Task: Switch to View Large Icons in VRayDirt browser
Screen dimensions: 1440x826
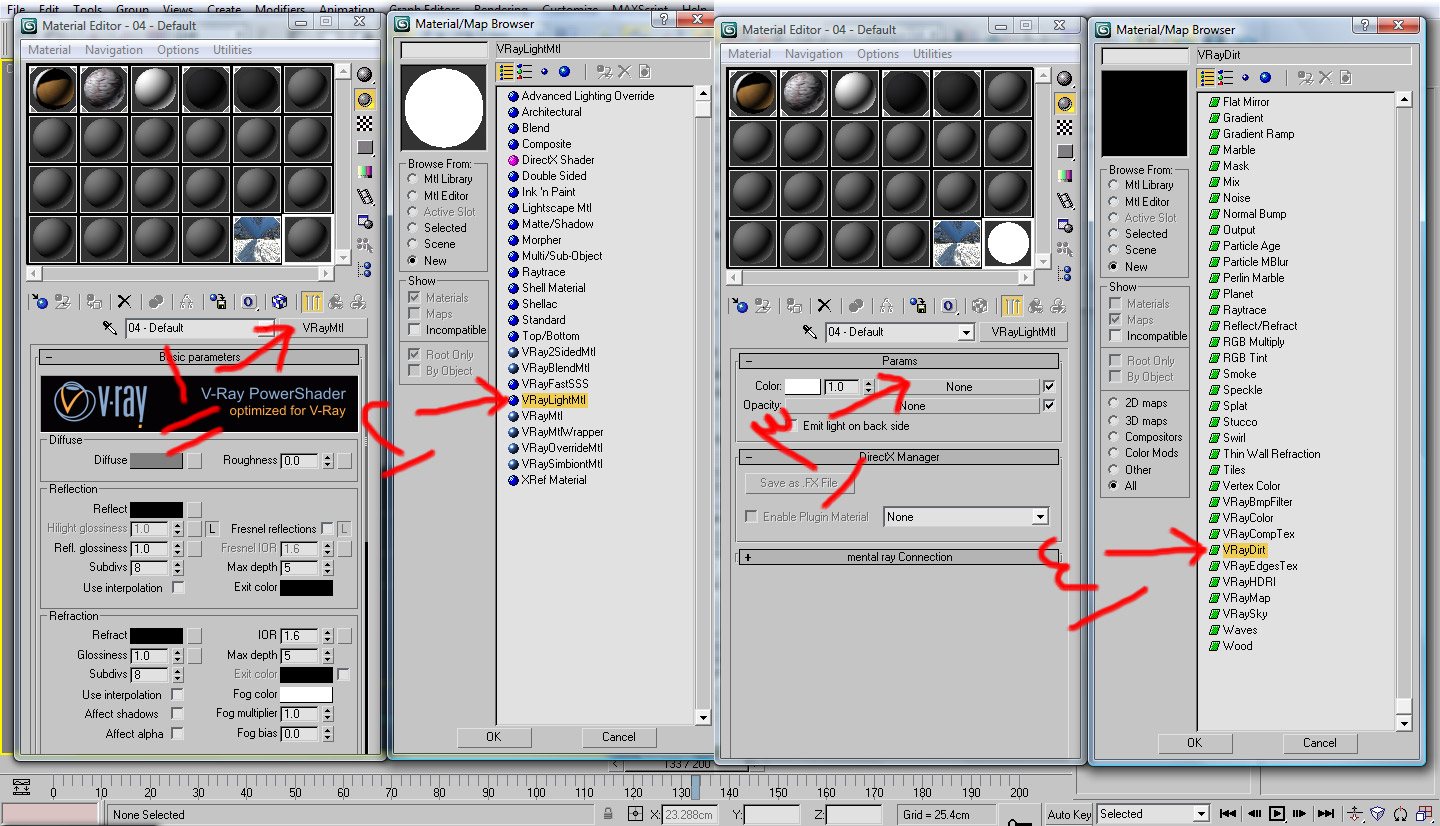Action: tap(1265, 77)
